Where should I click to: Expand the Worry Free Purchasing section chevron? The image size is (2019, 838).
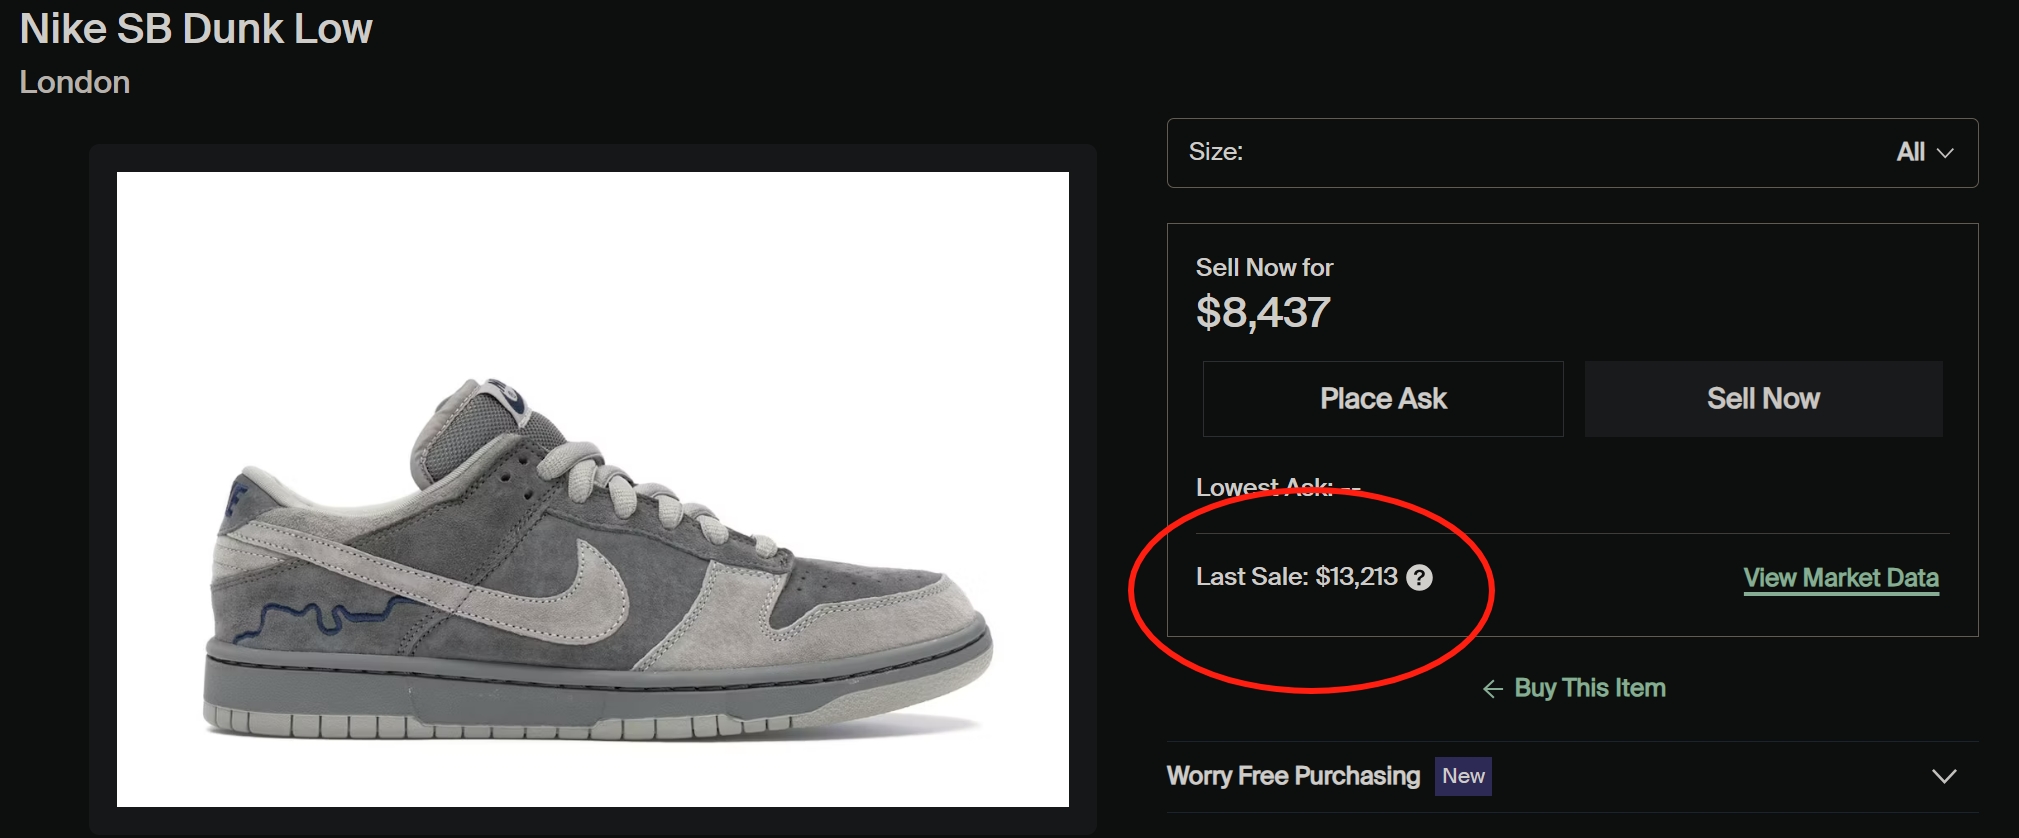coord(1944,776)
